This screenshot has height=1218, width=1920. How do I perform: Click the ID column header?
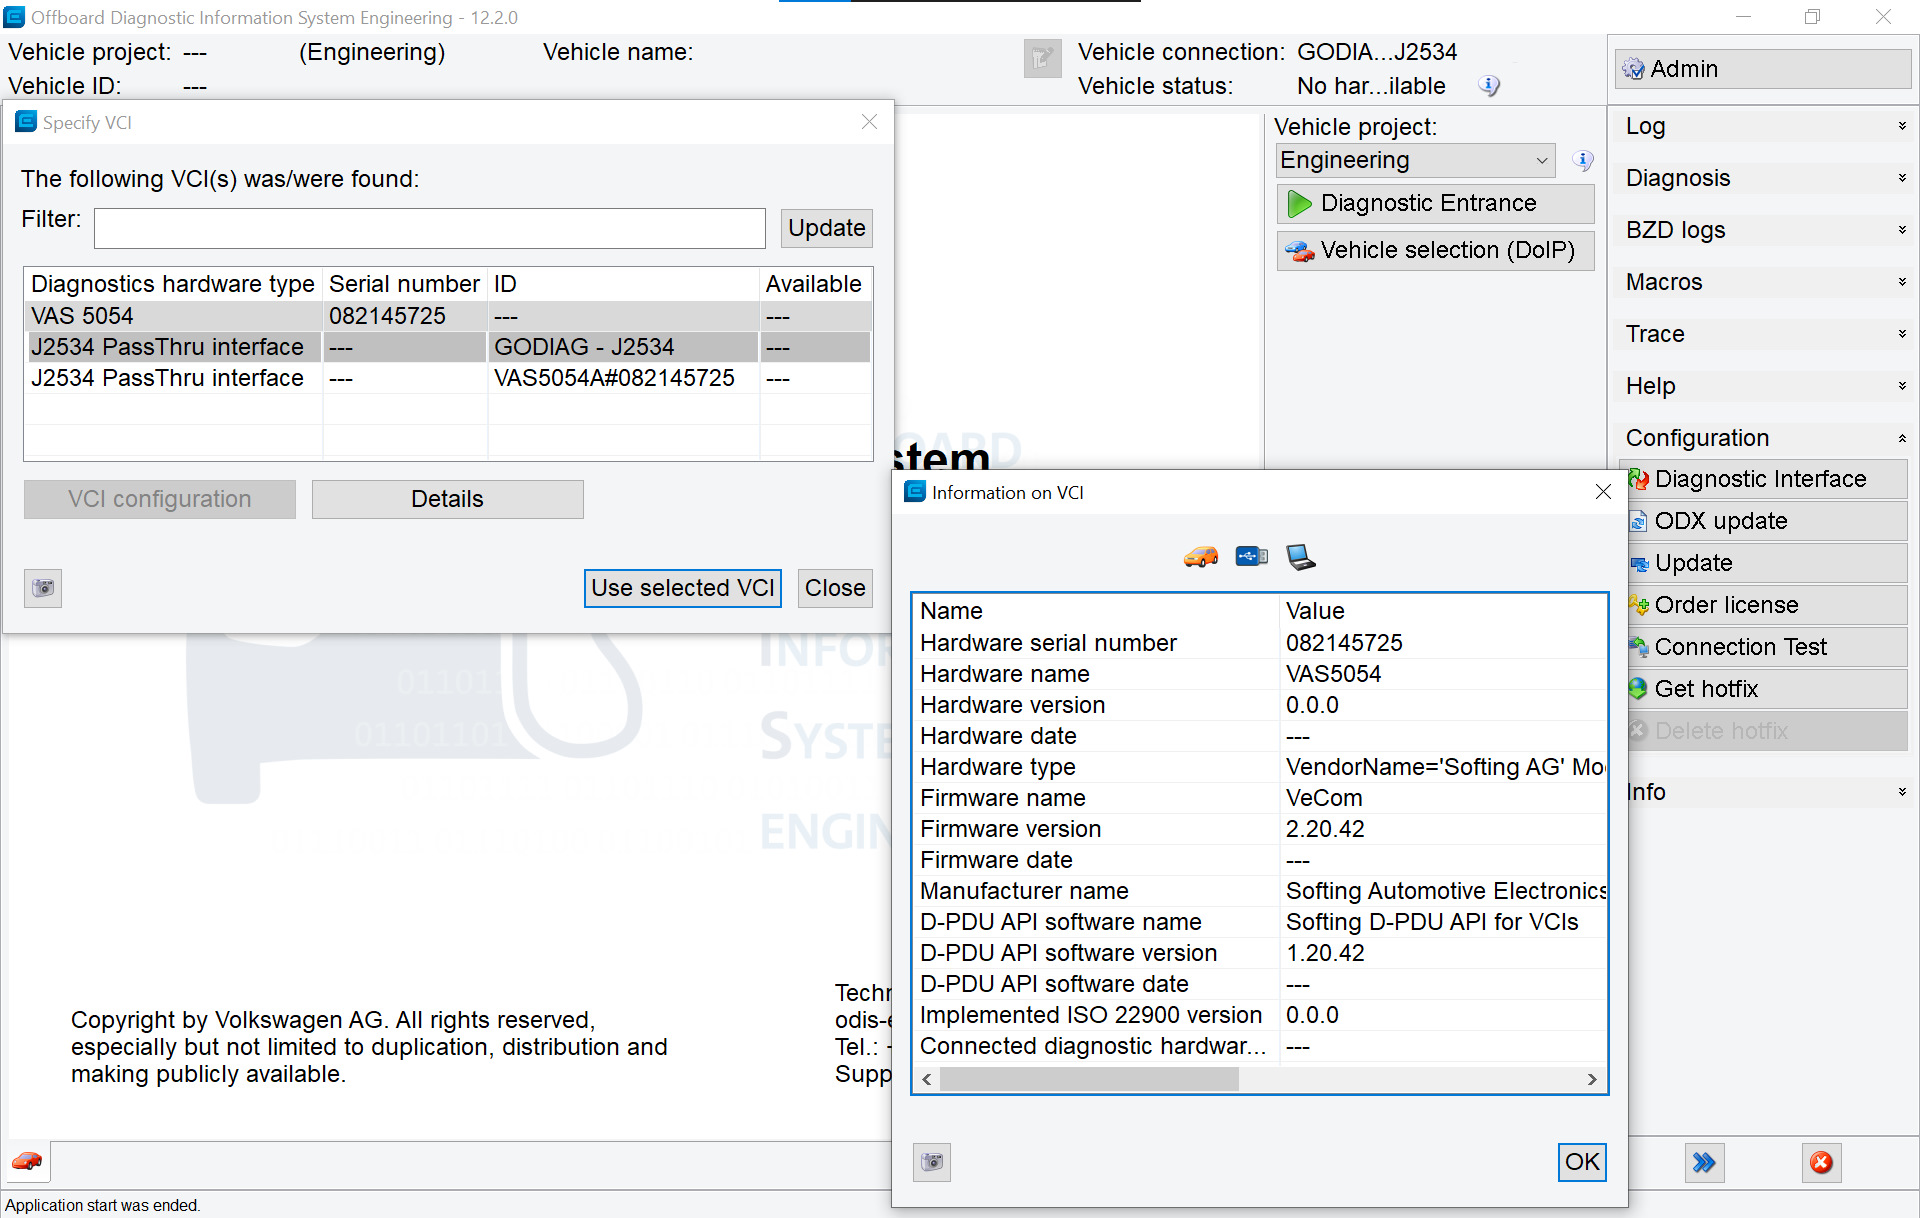click(623, 284)
